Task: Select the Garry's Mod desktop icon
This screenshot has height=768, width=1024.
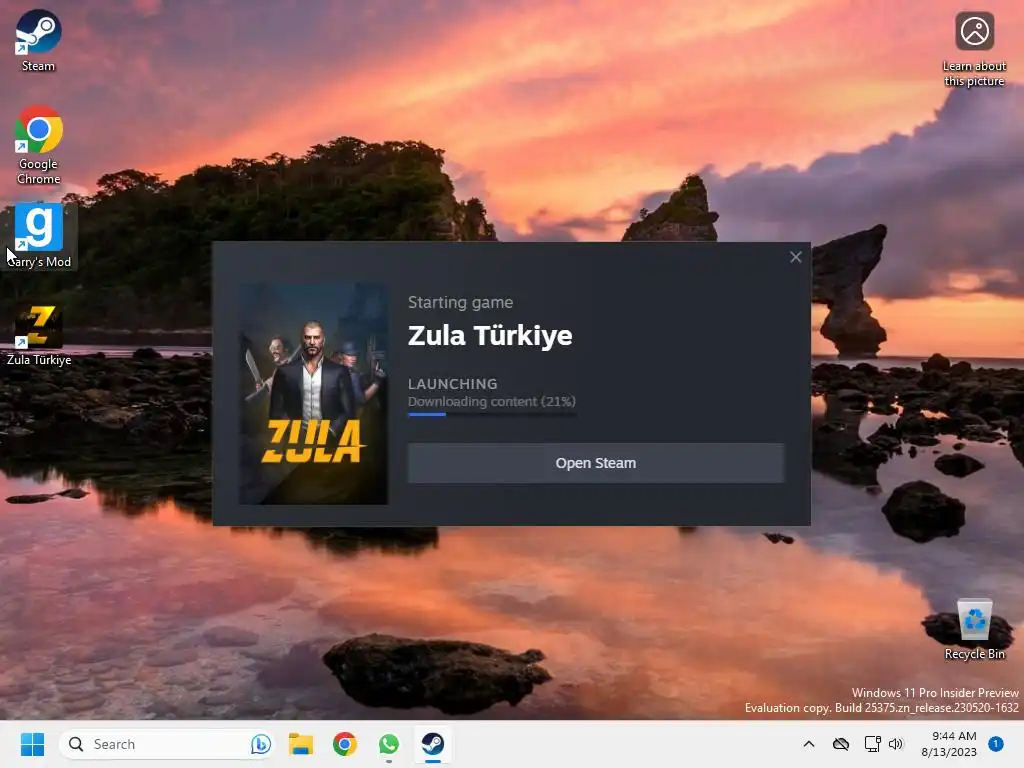Action: point(39,236)
